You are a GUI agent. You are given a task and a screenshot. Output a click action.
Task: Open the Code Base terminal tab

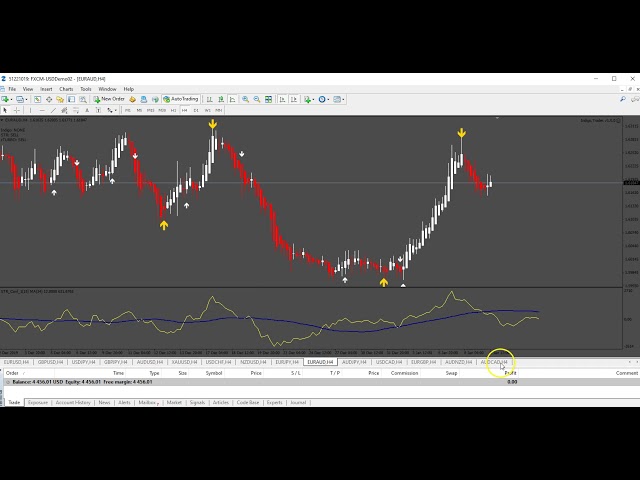click(x=247, y=402)
